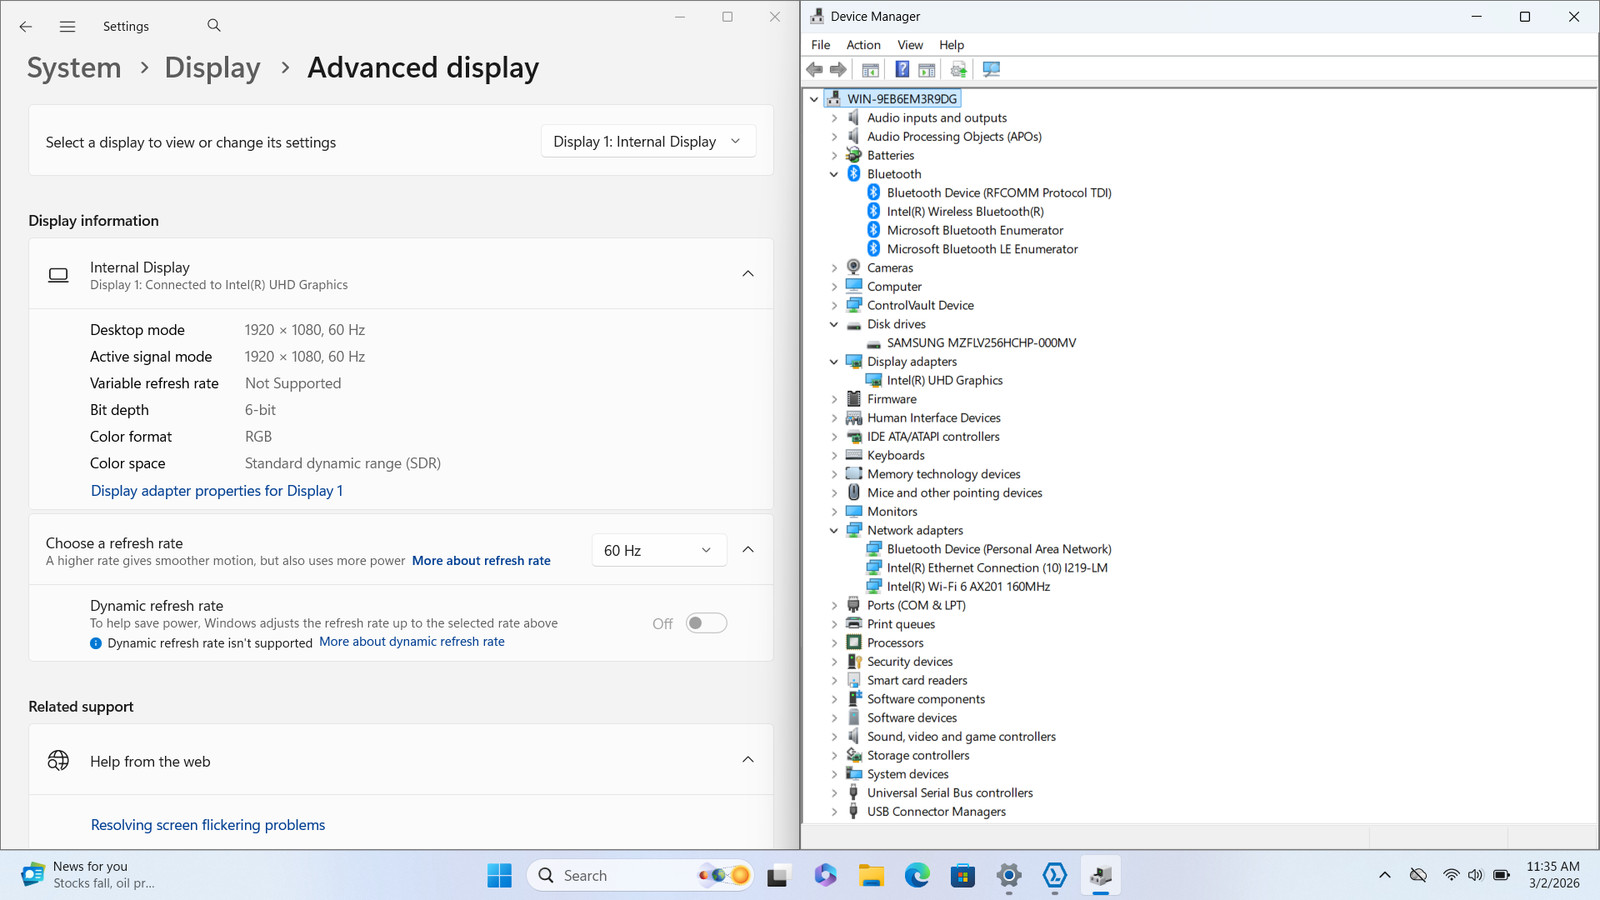Open the Display 1: Internal Display dropdown
The height and width of the screenshot is (900, 1600).
click(648, 142)
